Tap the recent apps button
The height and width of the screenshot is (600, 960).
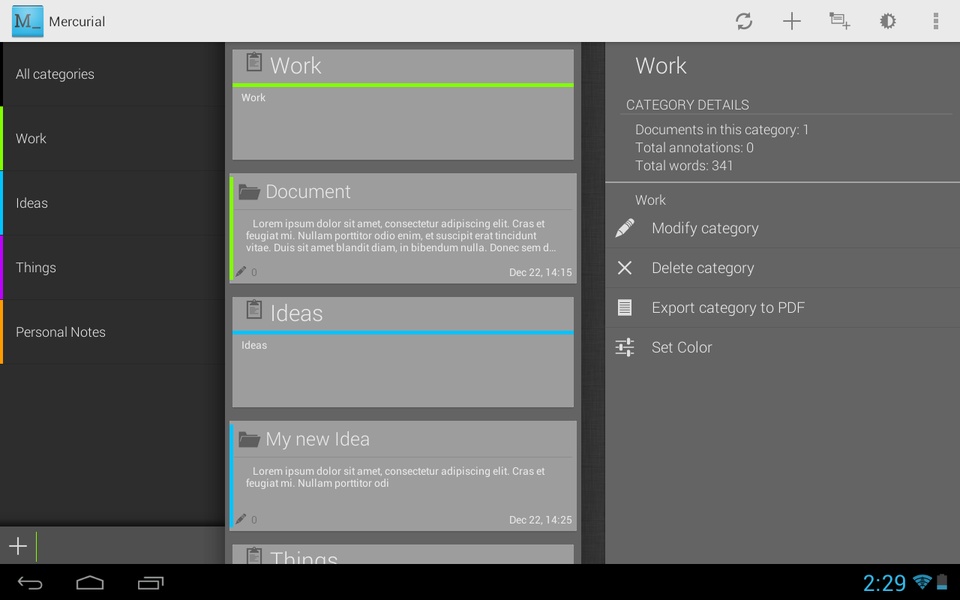[x=151, y=583]
